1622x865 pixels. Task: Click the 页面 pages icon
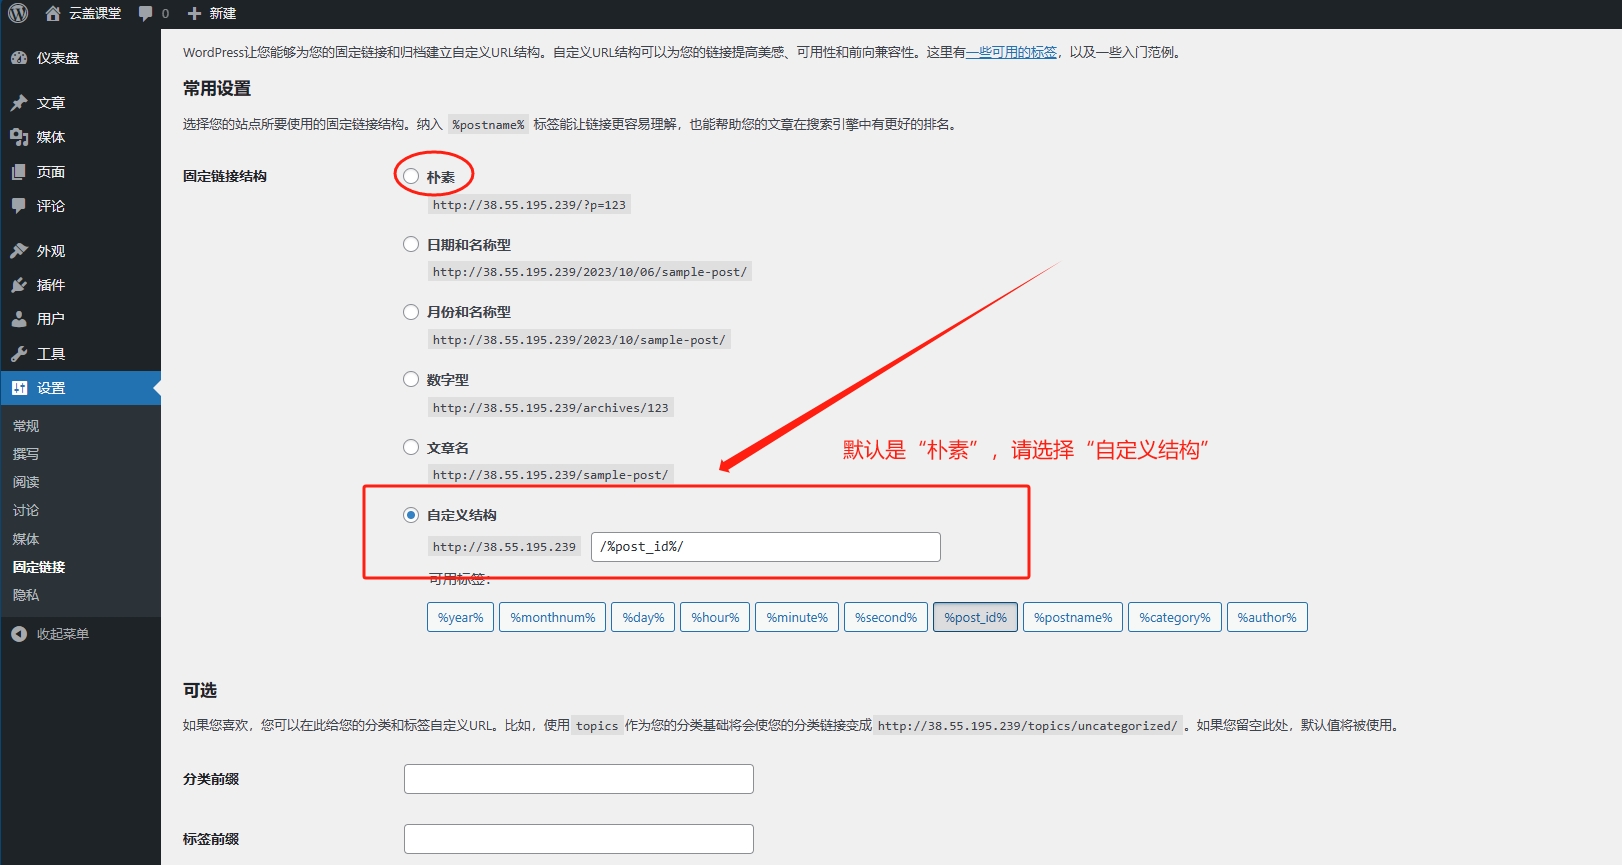(x=19, y=172)
